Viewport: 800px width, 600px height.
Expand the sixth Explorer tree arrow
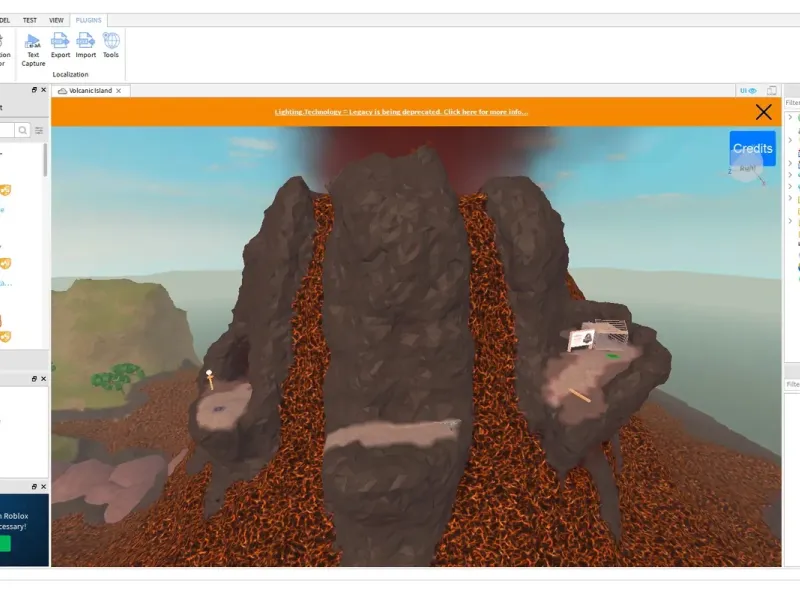click(x=790, y=198)
